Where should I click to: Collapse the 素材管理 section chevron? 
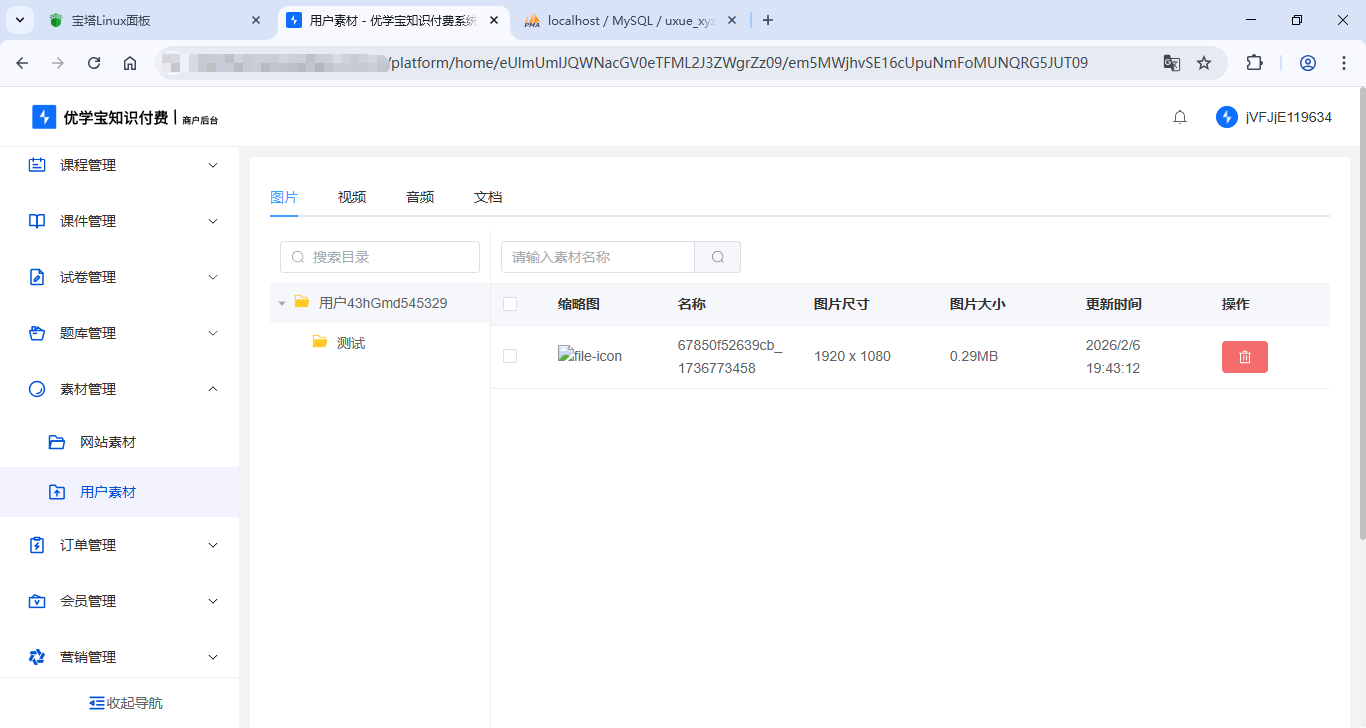[212, 389]
